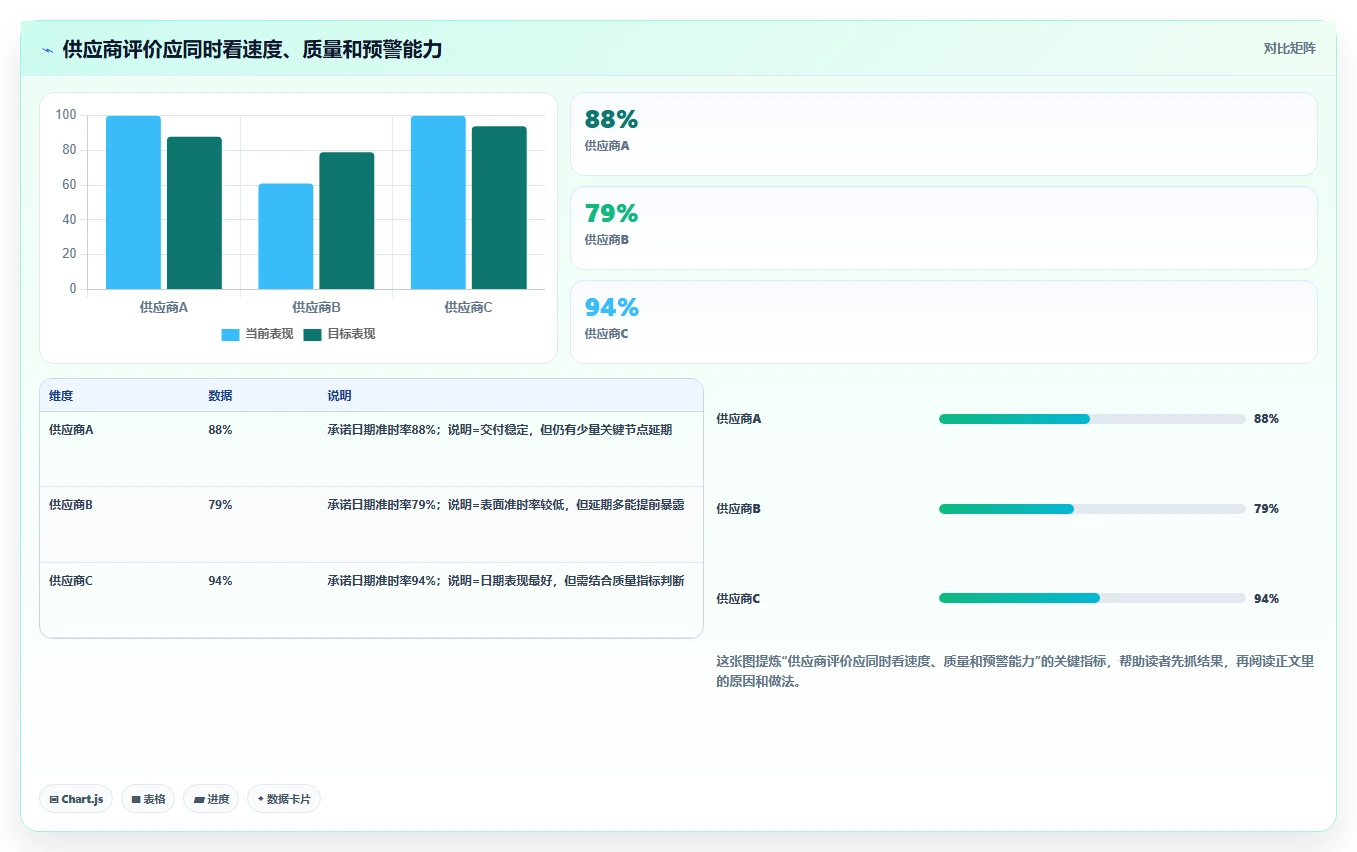The width and height of the screenshot is (1357, 852).
Task: Click the 供应商A label beside its progress bar
Action: (738, 419)
